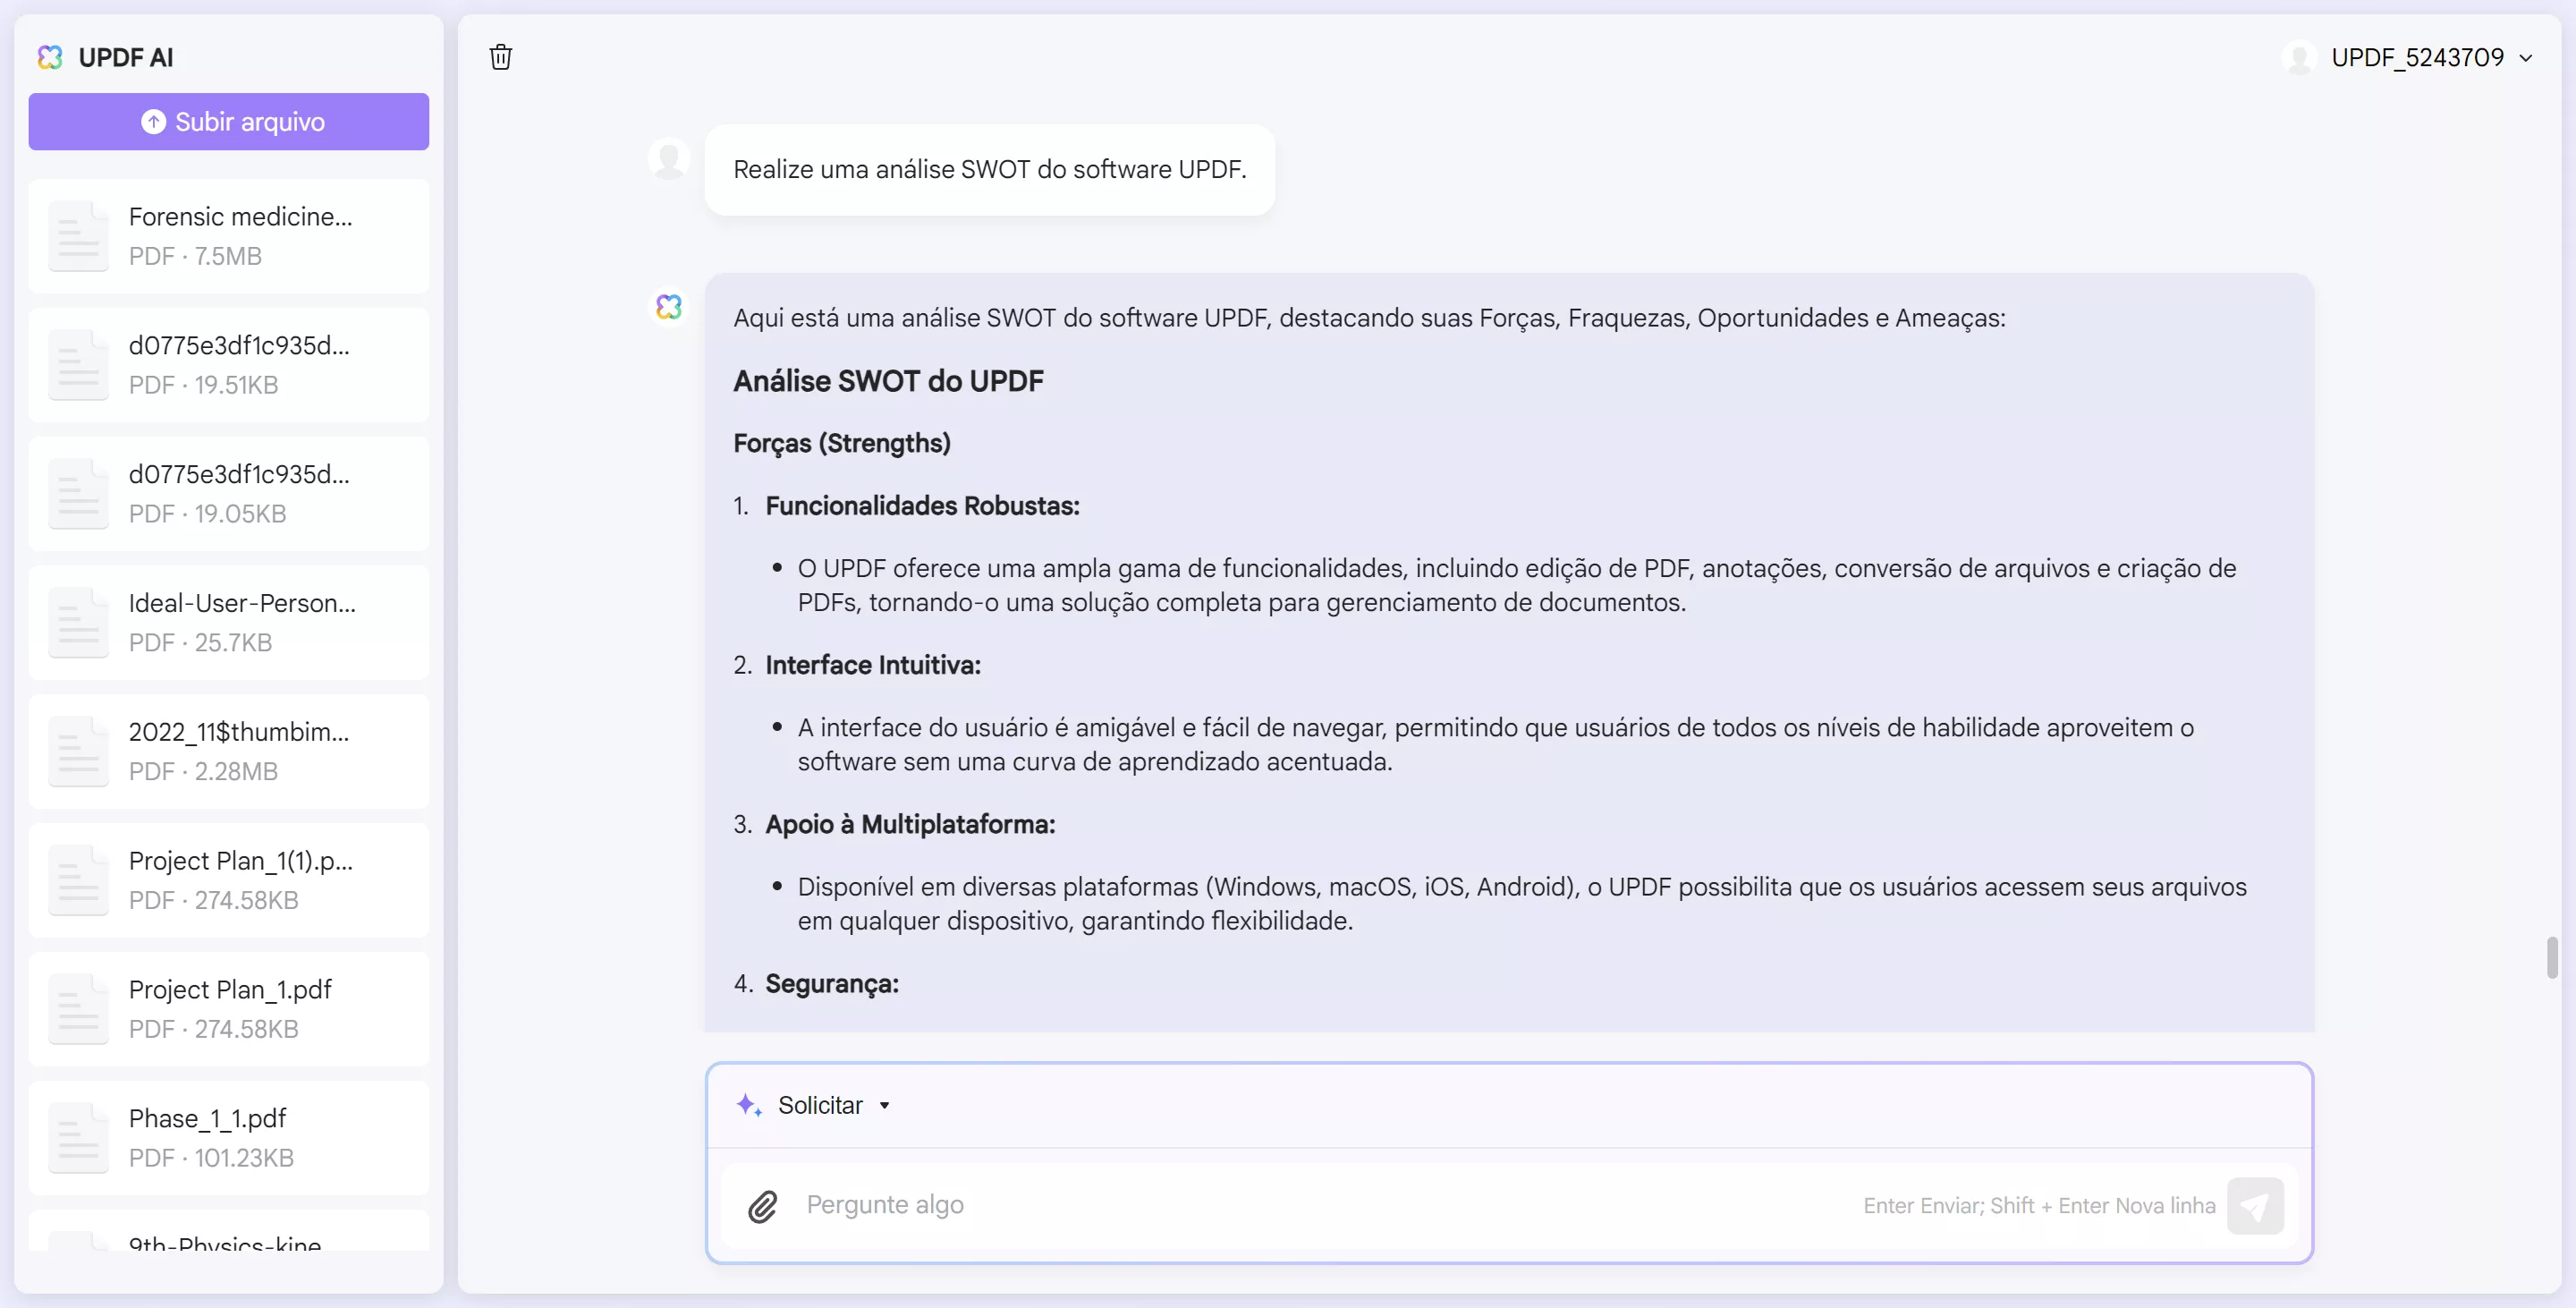
Task: Click the chat scrollbar thumb
Action: pyautogui.click(x=2552, y=958)
